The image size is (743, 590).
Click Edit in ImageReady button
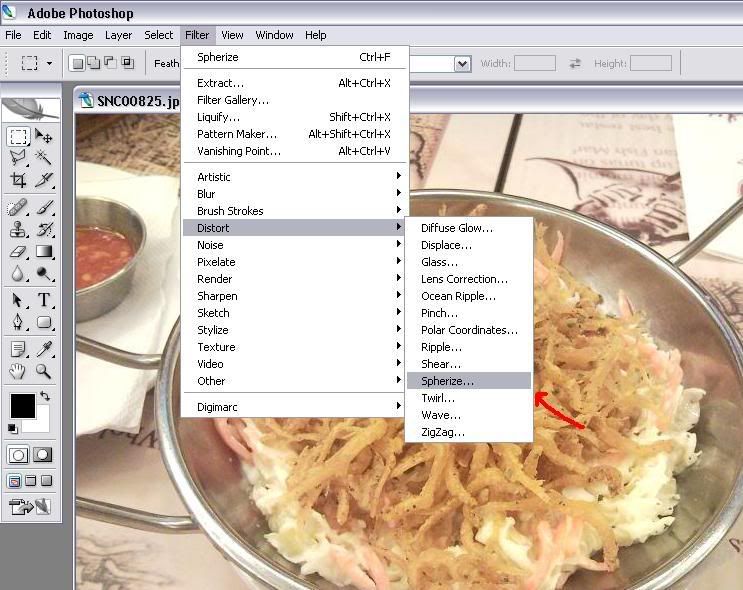(29, 507)
